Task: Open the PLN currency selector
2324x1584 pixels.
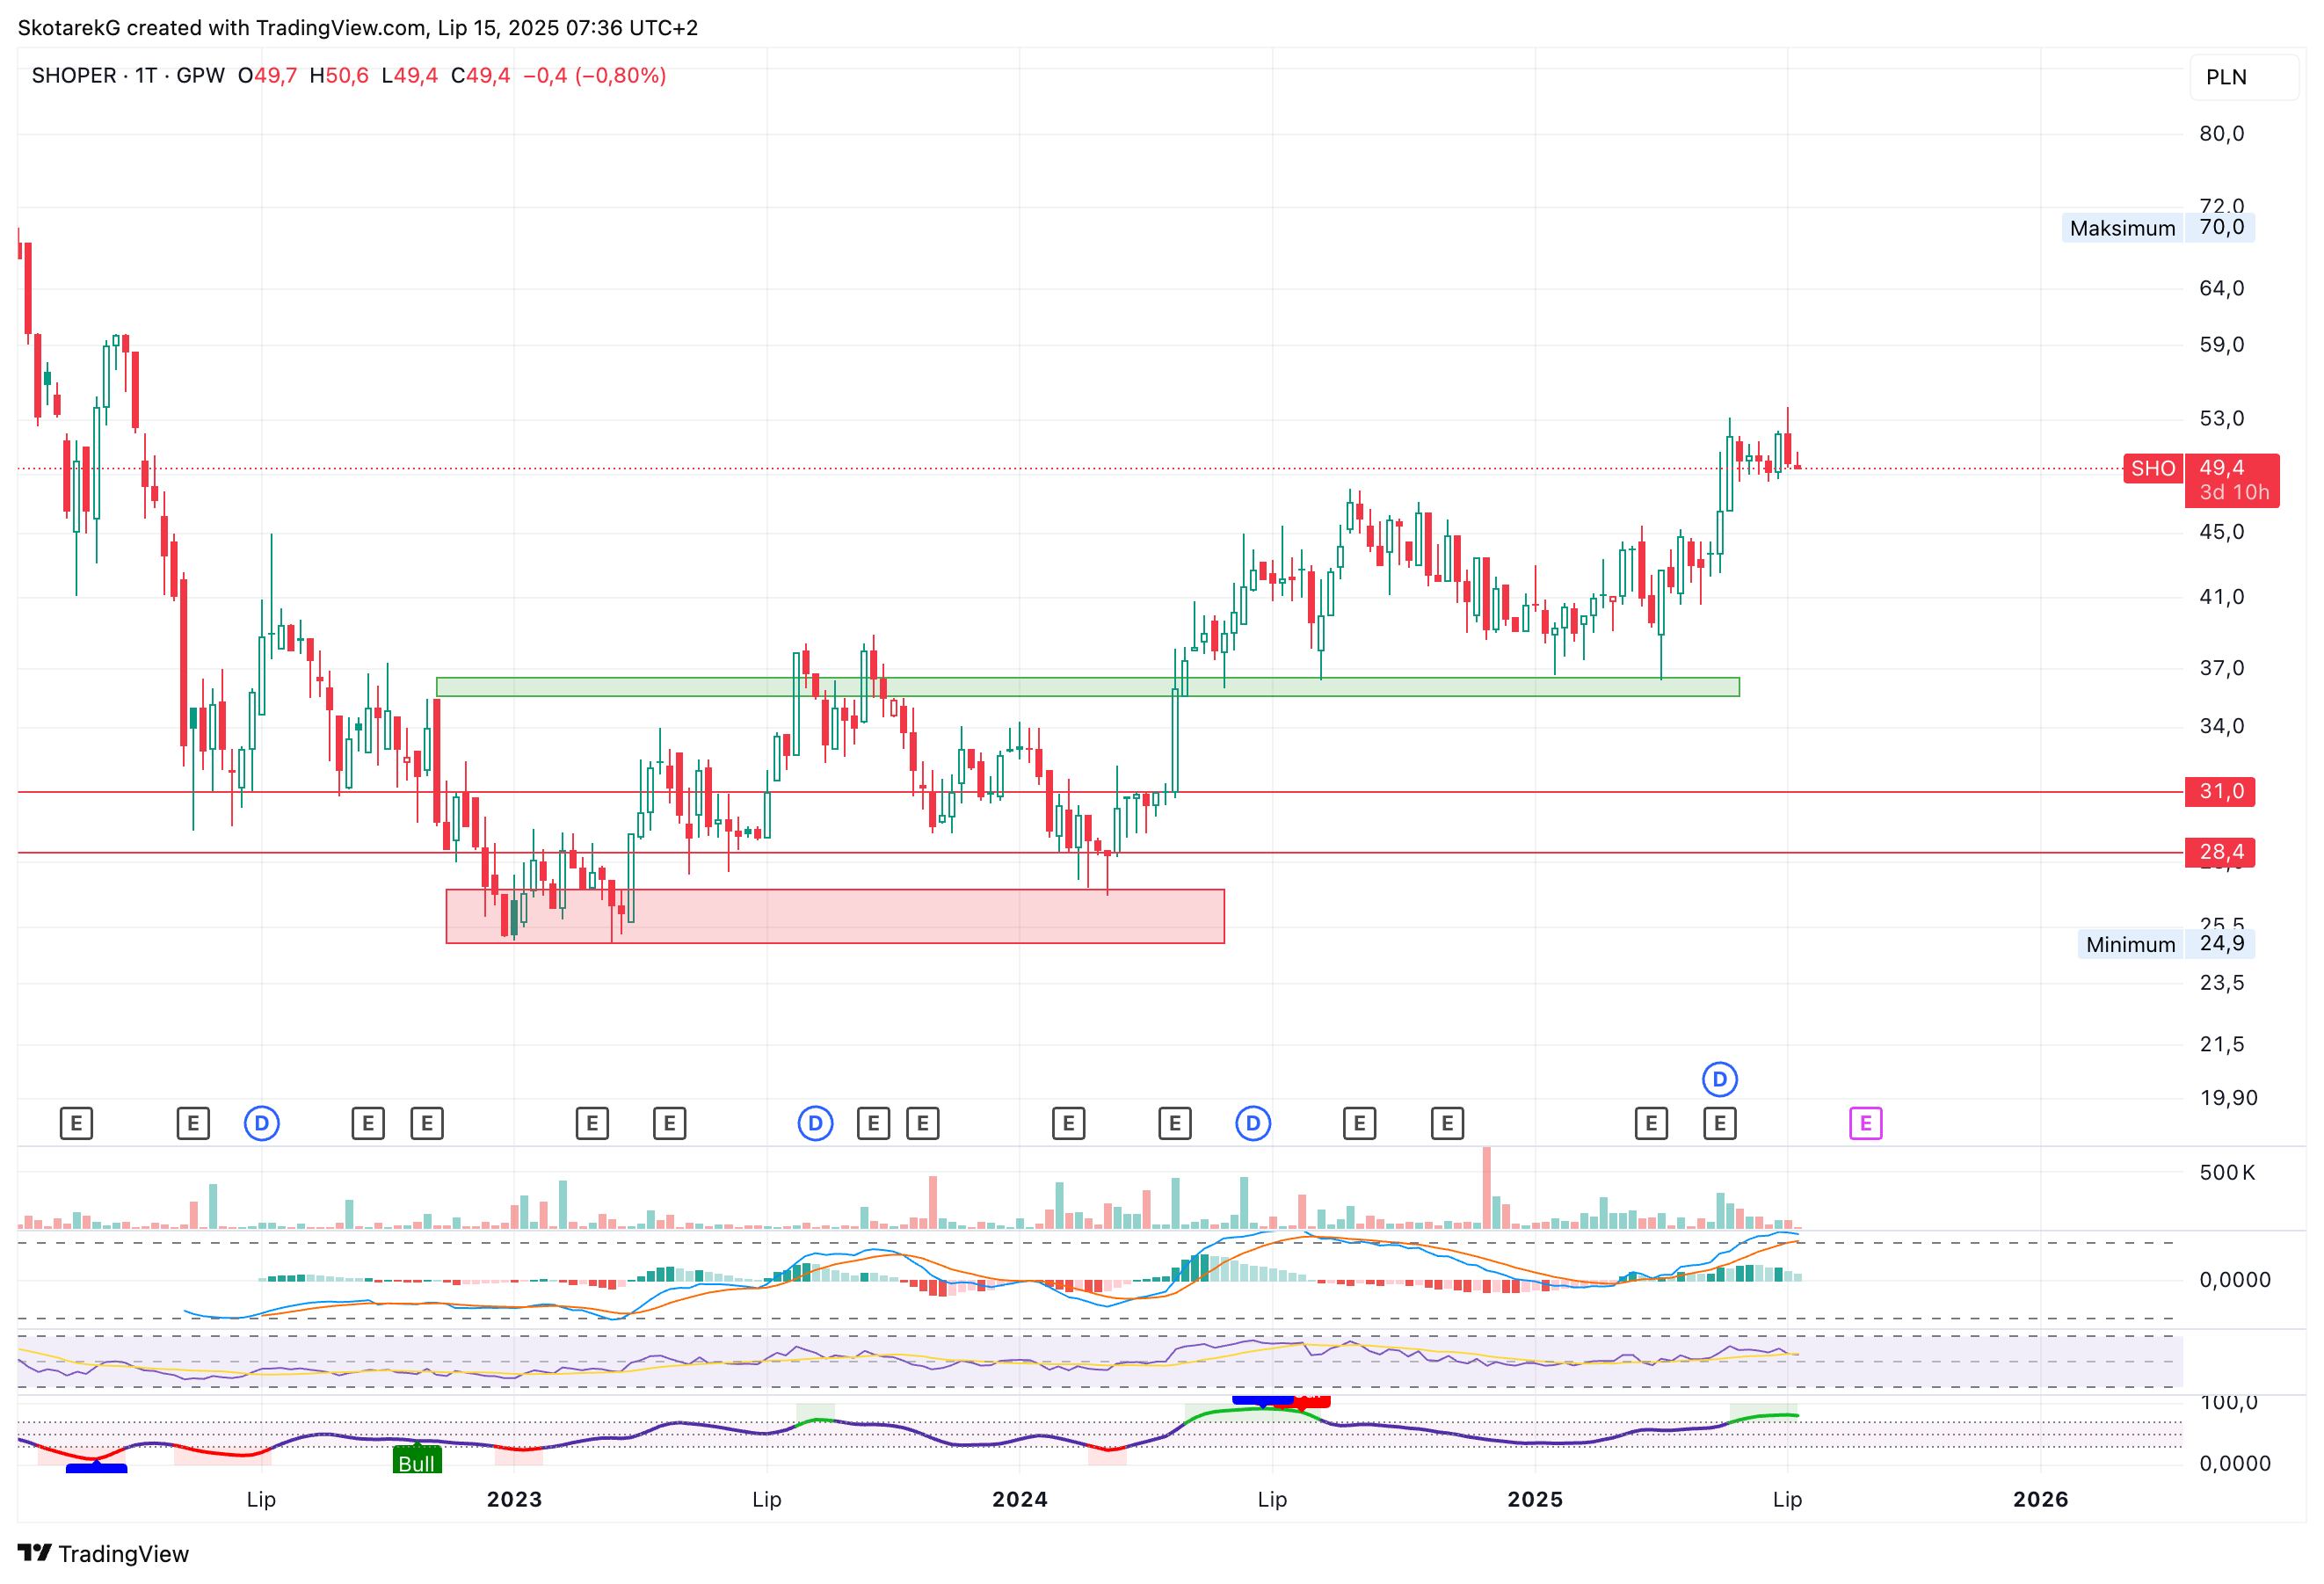Action: tap(2244, 77)
